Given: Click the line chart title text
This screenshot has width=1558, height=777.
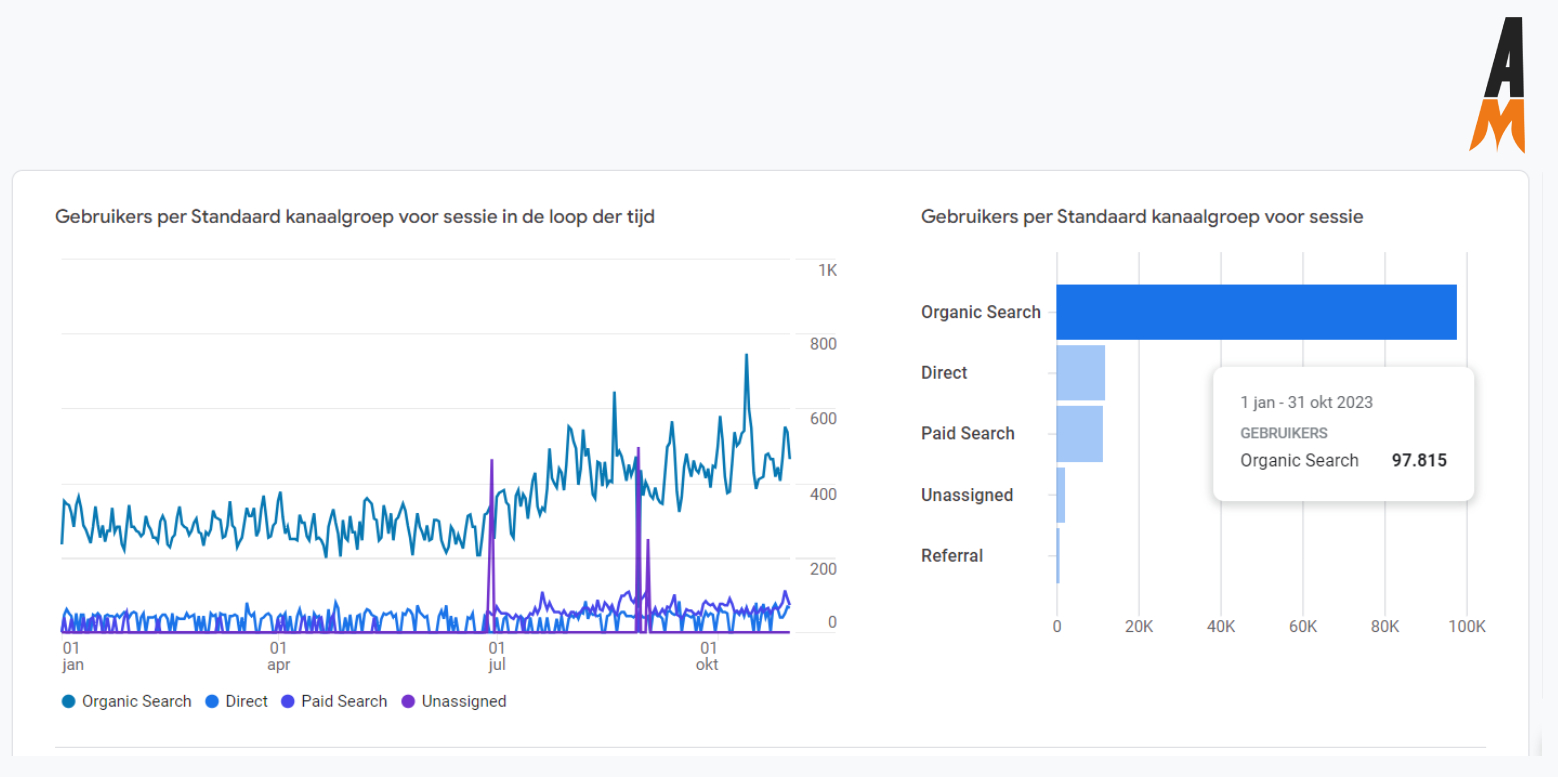Looking at the screenshot, I should pos(355,216).
